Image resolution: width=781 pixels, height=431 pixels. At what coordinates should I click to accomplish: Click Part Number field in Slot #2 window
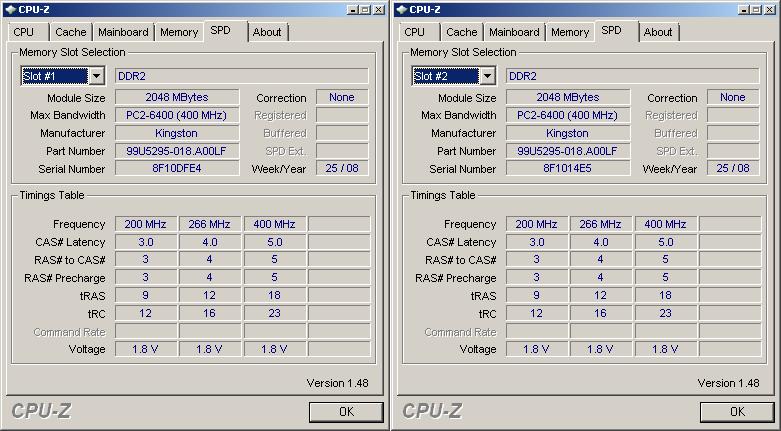[x=568, y=151]
